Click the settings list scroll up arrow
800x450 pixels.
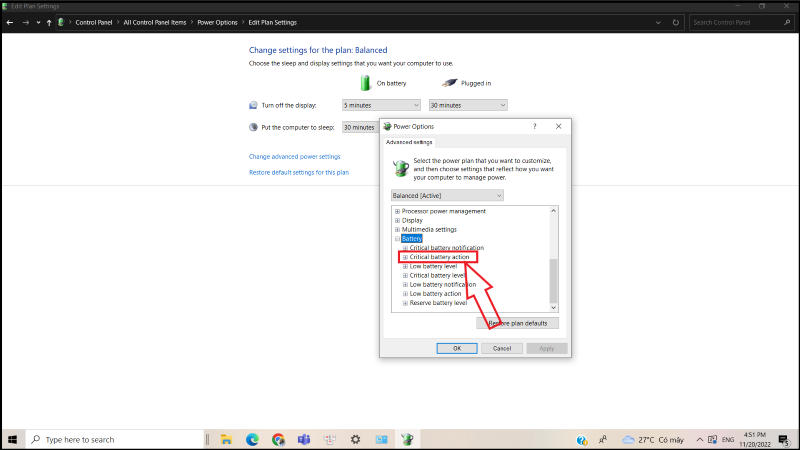click(x=554, y=211)
